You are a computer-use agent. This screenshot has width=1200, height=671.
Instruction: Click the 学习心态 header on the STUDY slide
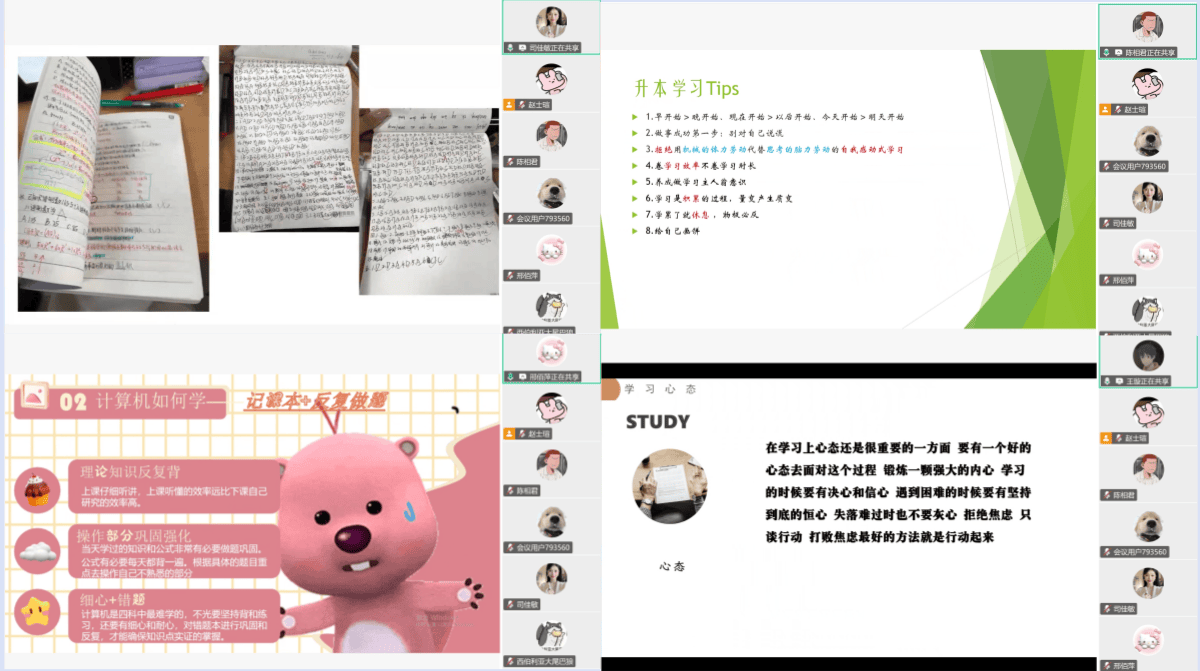coord(660,388)
